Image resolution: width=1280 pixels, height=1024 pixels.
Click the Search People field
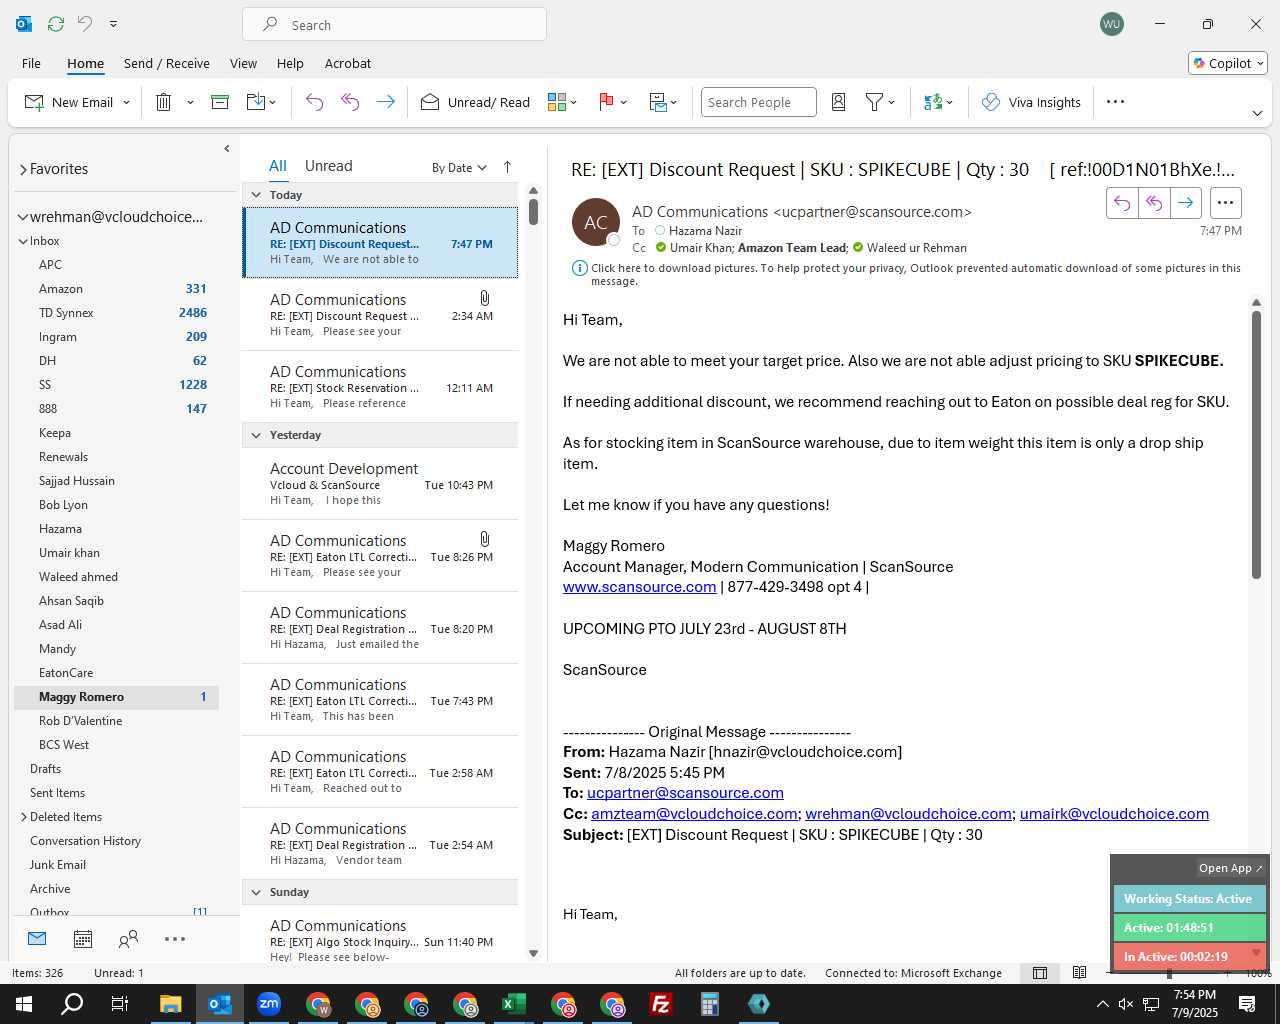pos(758,102)
